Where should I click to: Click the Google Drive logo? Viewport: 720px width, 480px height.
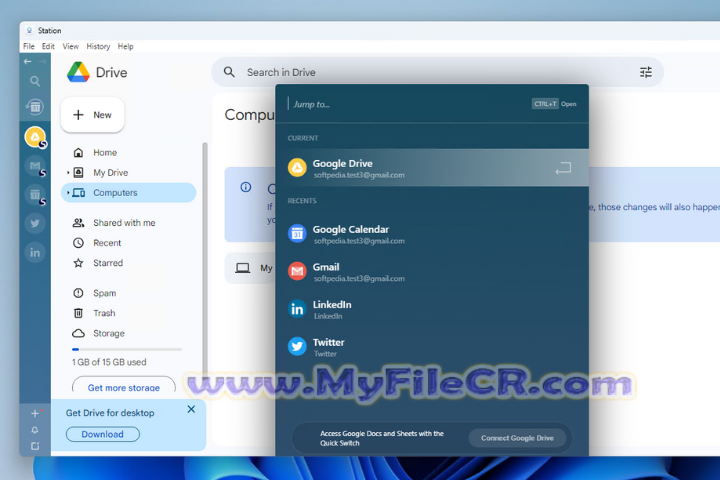pyautogui.click(x=78, y=72)
